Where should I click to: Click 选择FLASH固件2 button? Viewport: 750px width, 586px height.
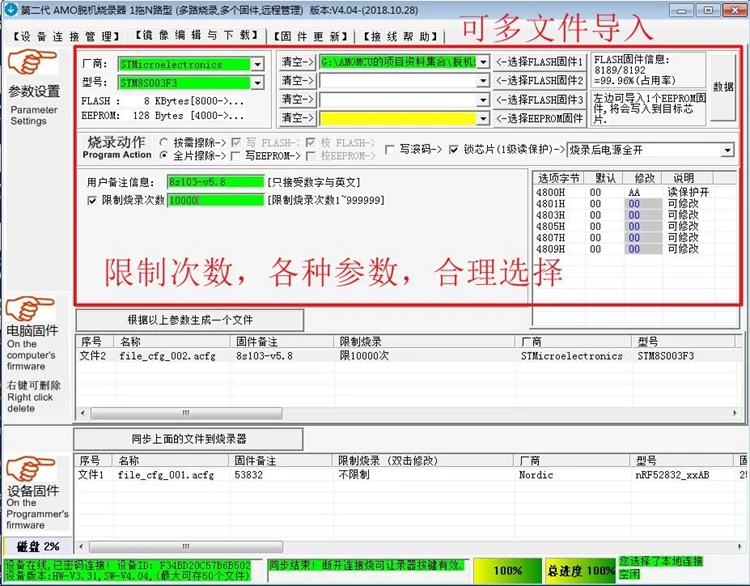click(x=539, y=81)
